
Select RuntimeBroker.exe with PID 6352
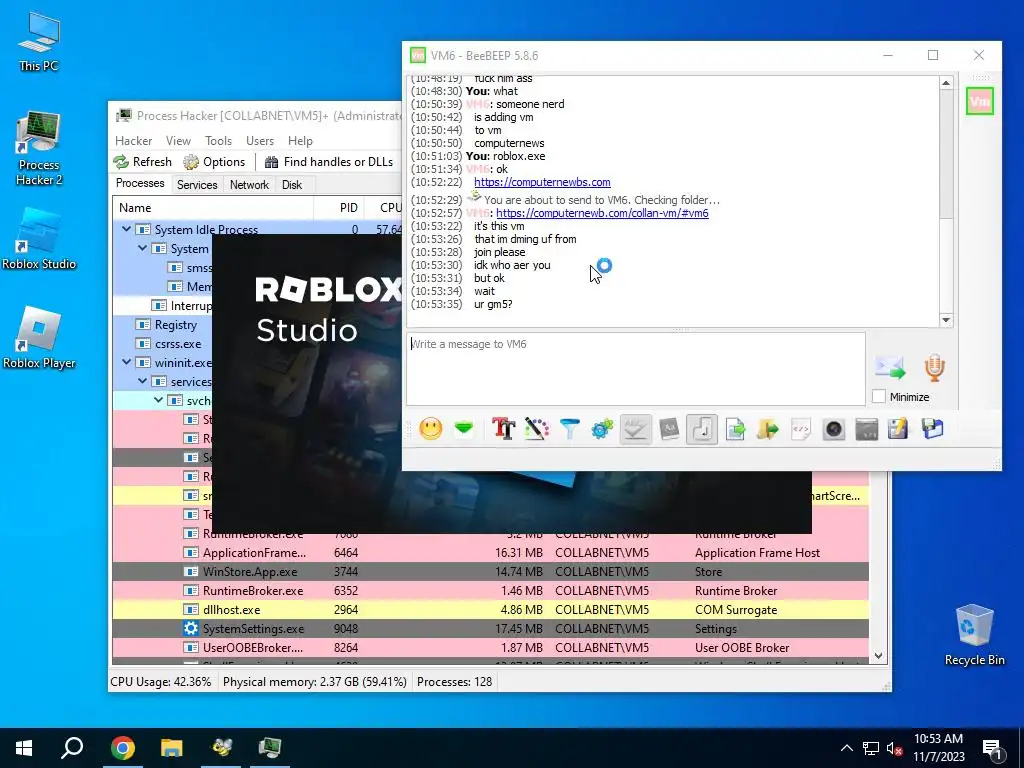click(490, 590)
